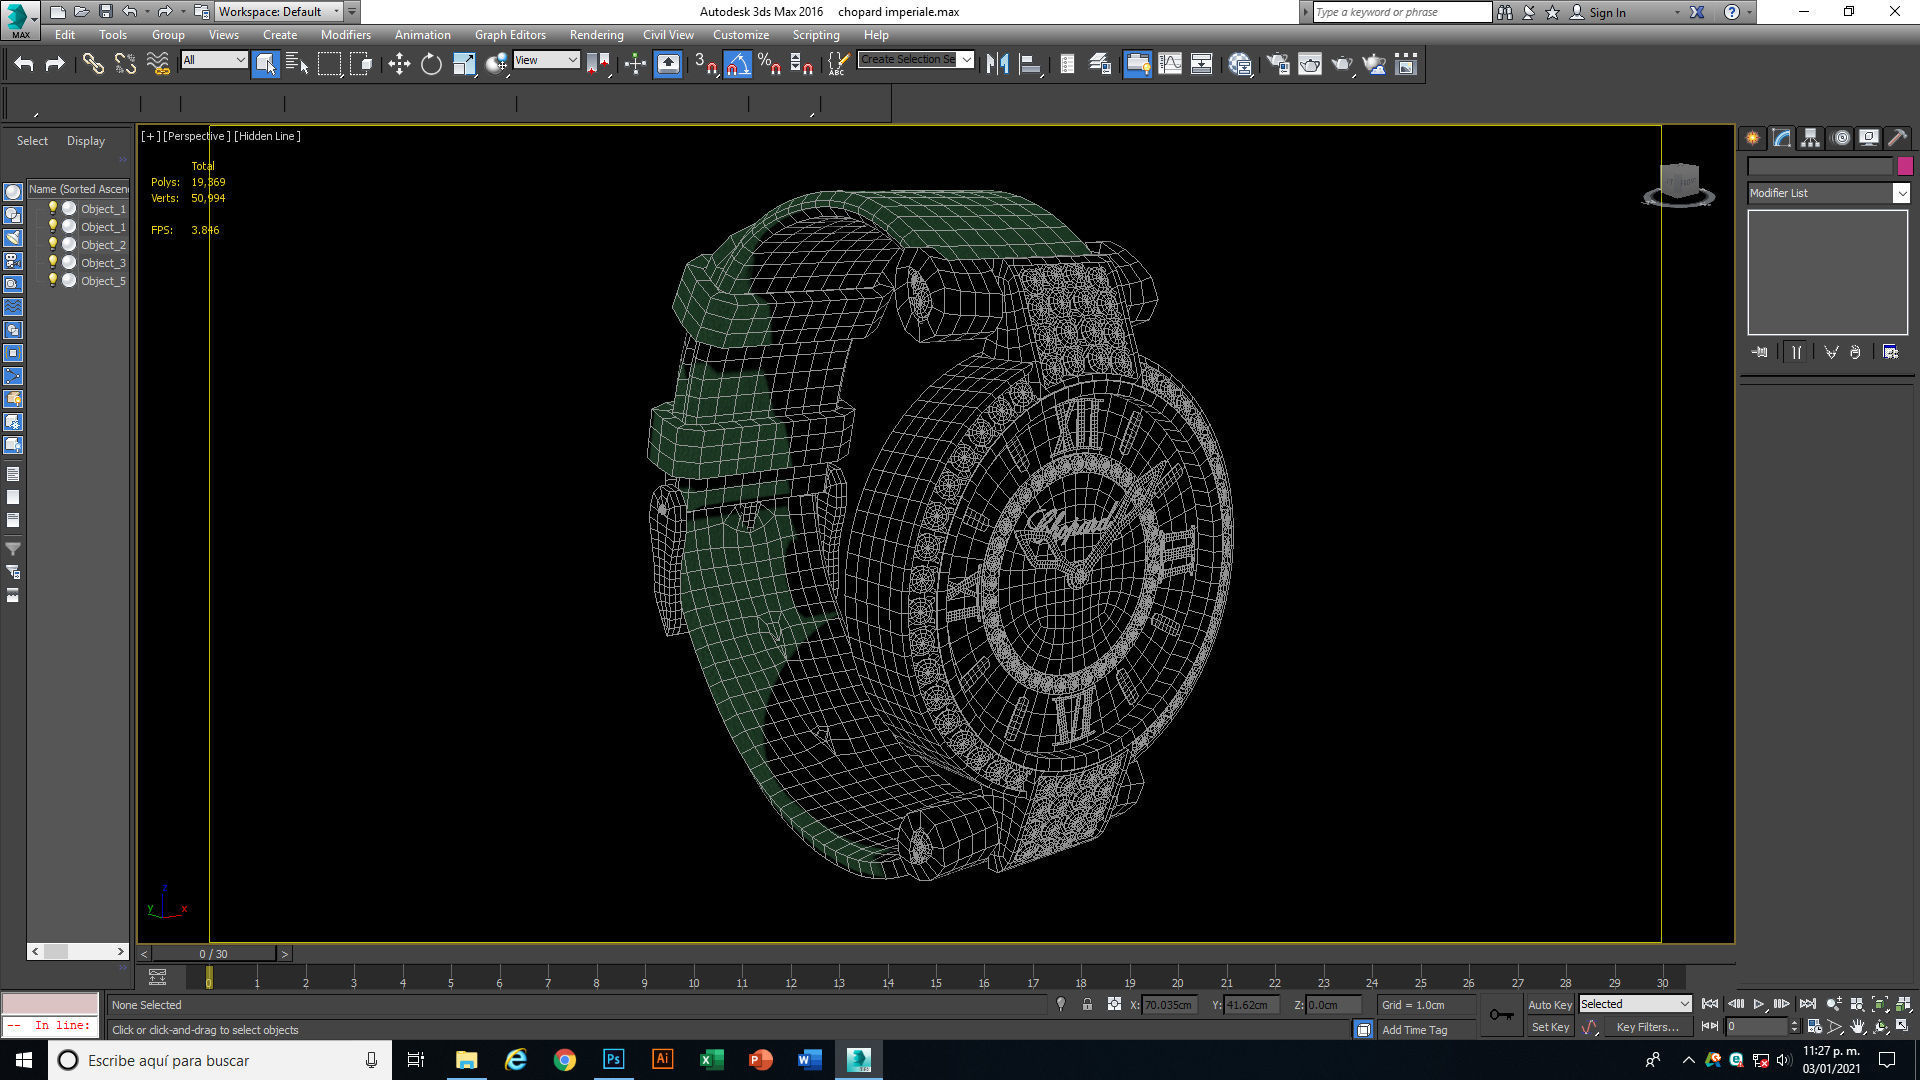Open the Scripting menu

[x=816, y=35]
